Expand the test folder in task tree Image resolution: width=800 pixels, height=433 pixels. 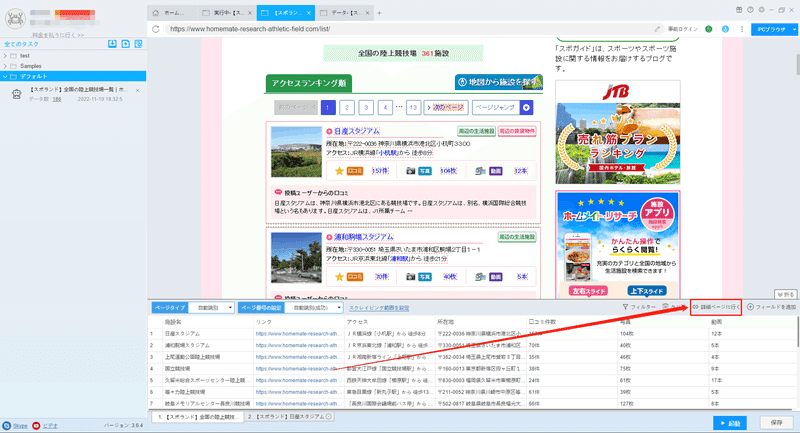pos(5,56)
